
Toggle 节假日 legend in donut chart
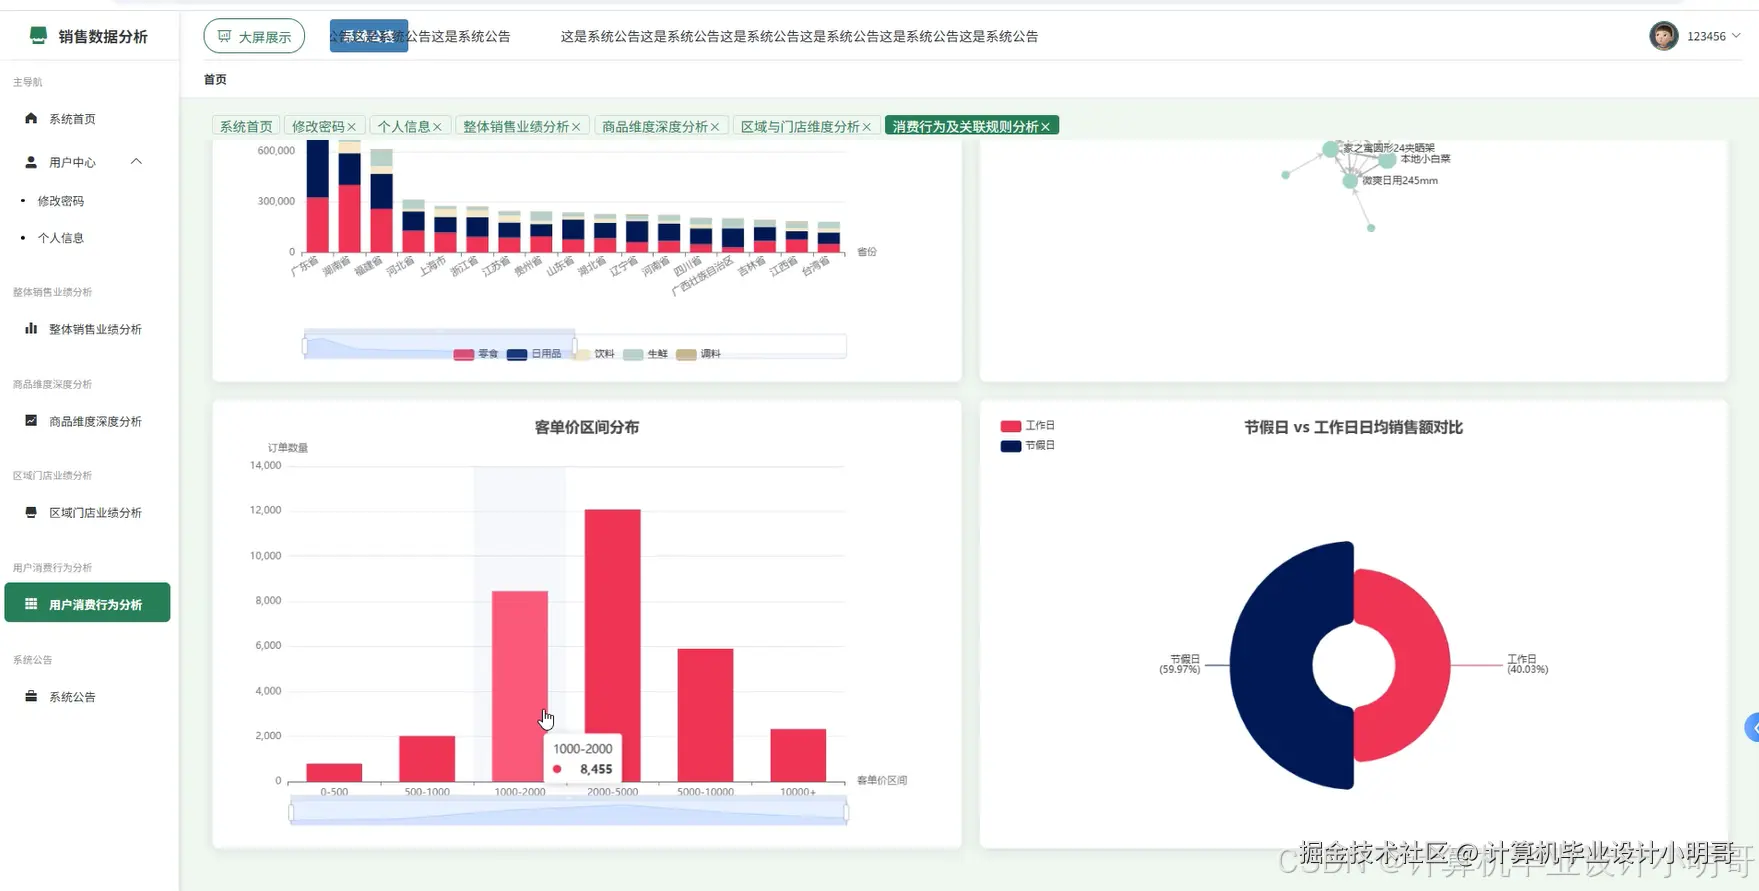(x=1028, y=446)
